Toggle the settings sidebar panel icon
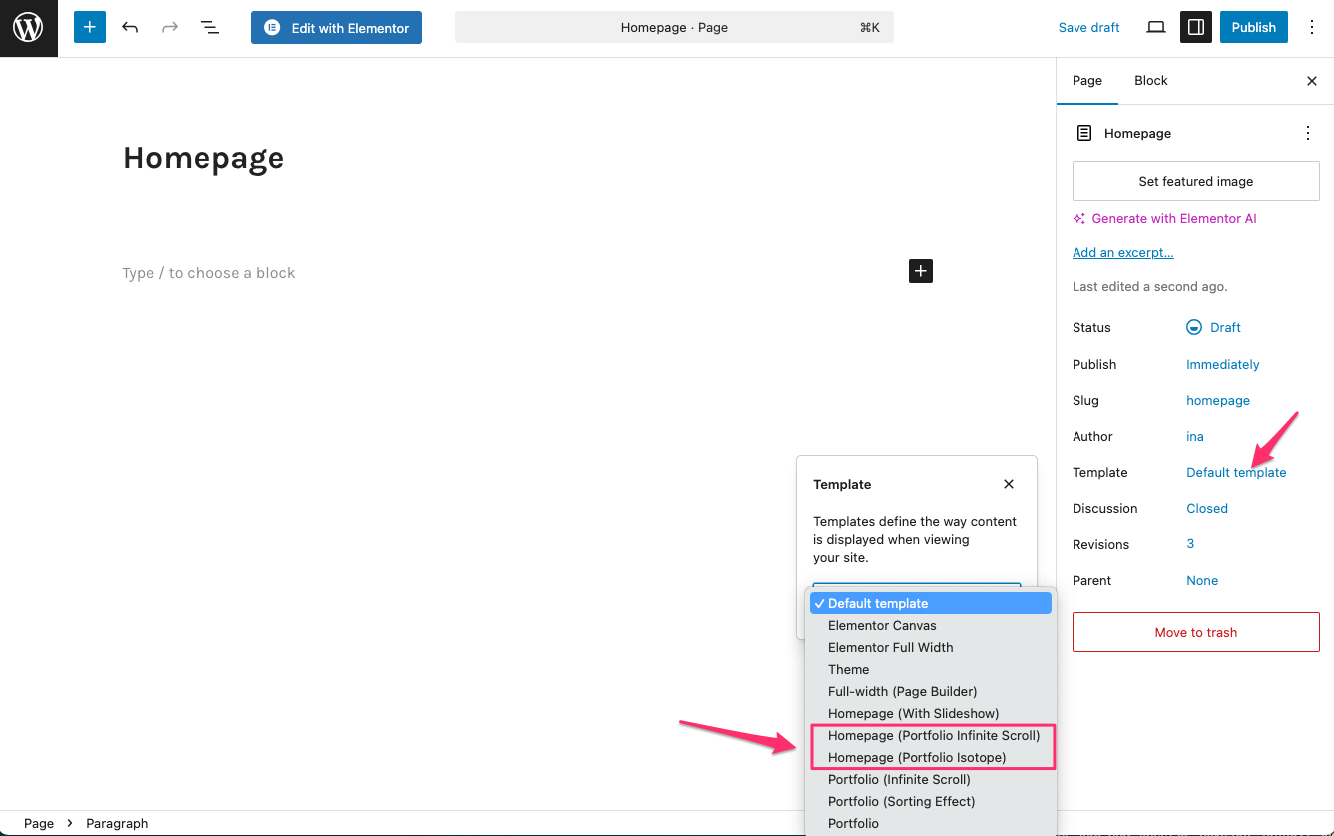The width and height of the screenshot is (1334, 836). [x=1195, y=27]
